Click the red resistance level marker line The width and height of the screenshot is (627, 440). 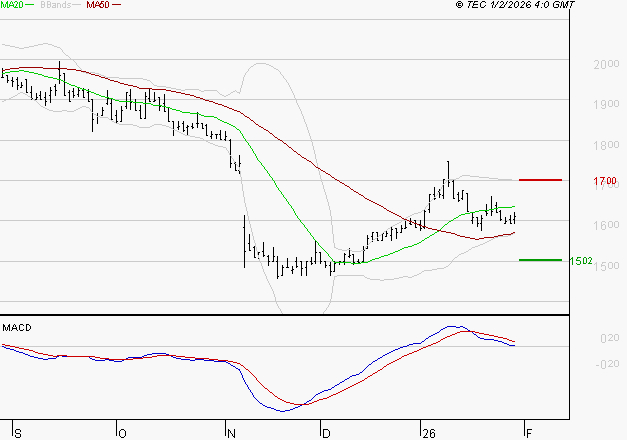pos(540,180)
